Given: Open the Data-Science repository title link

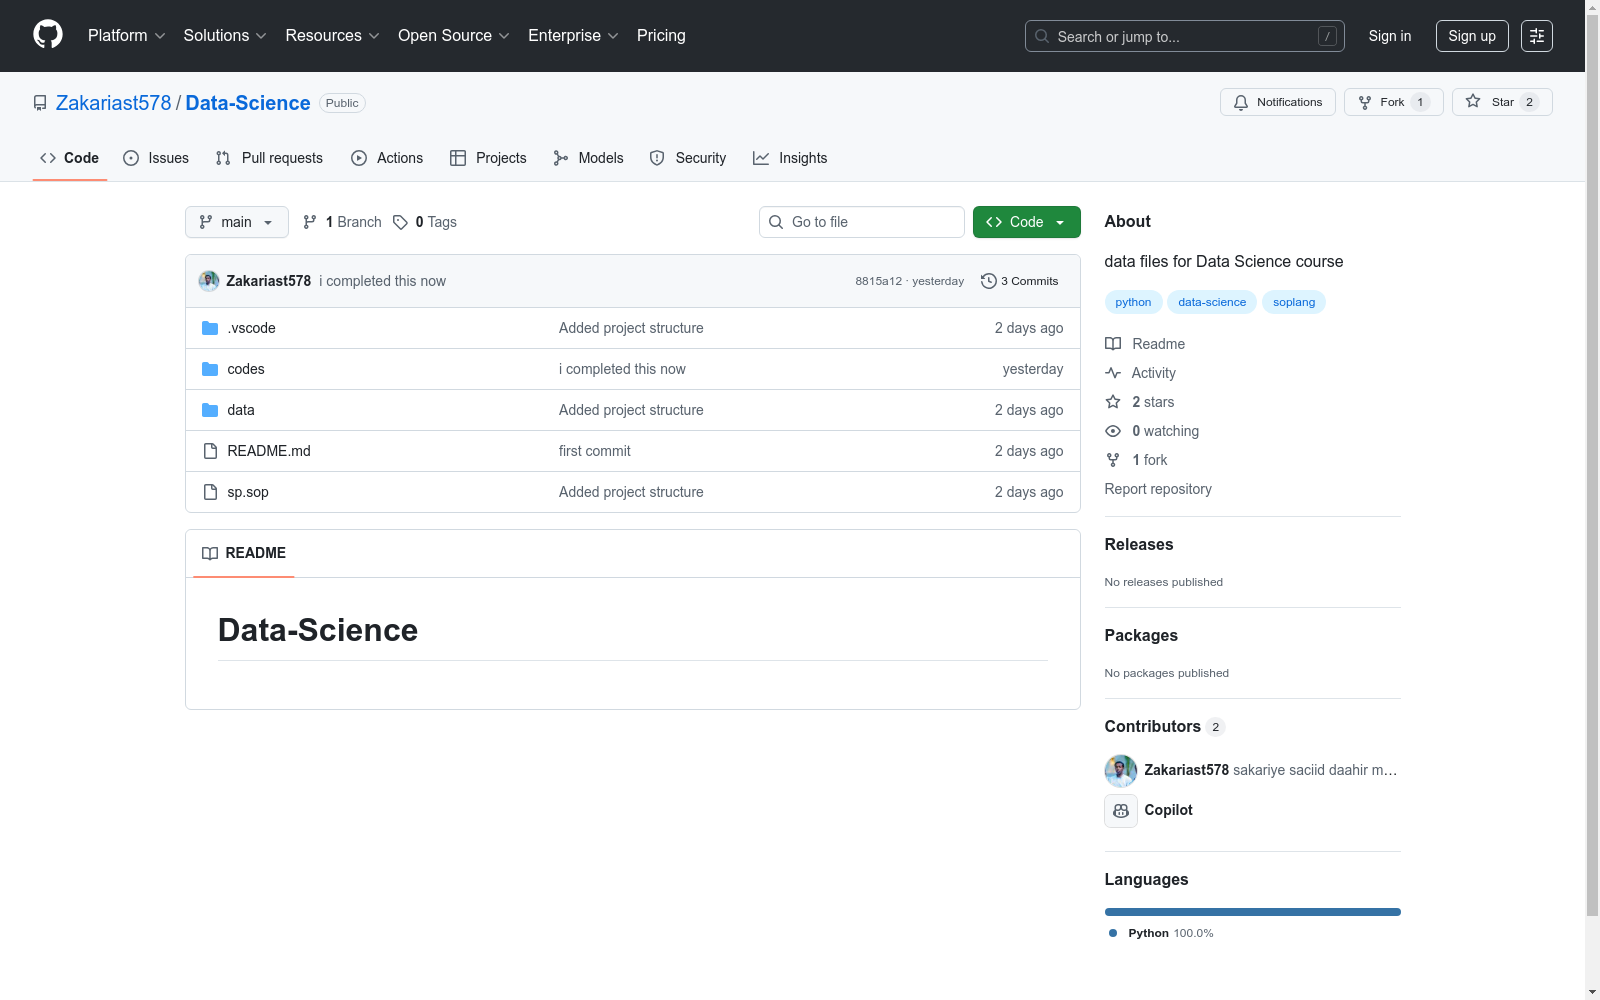Looking at the screenshot, I should pos(248,103).
